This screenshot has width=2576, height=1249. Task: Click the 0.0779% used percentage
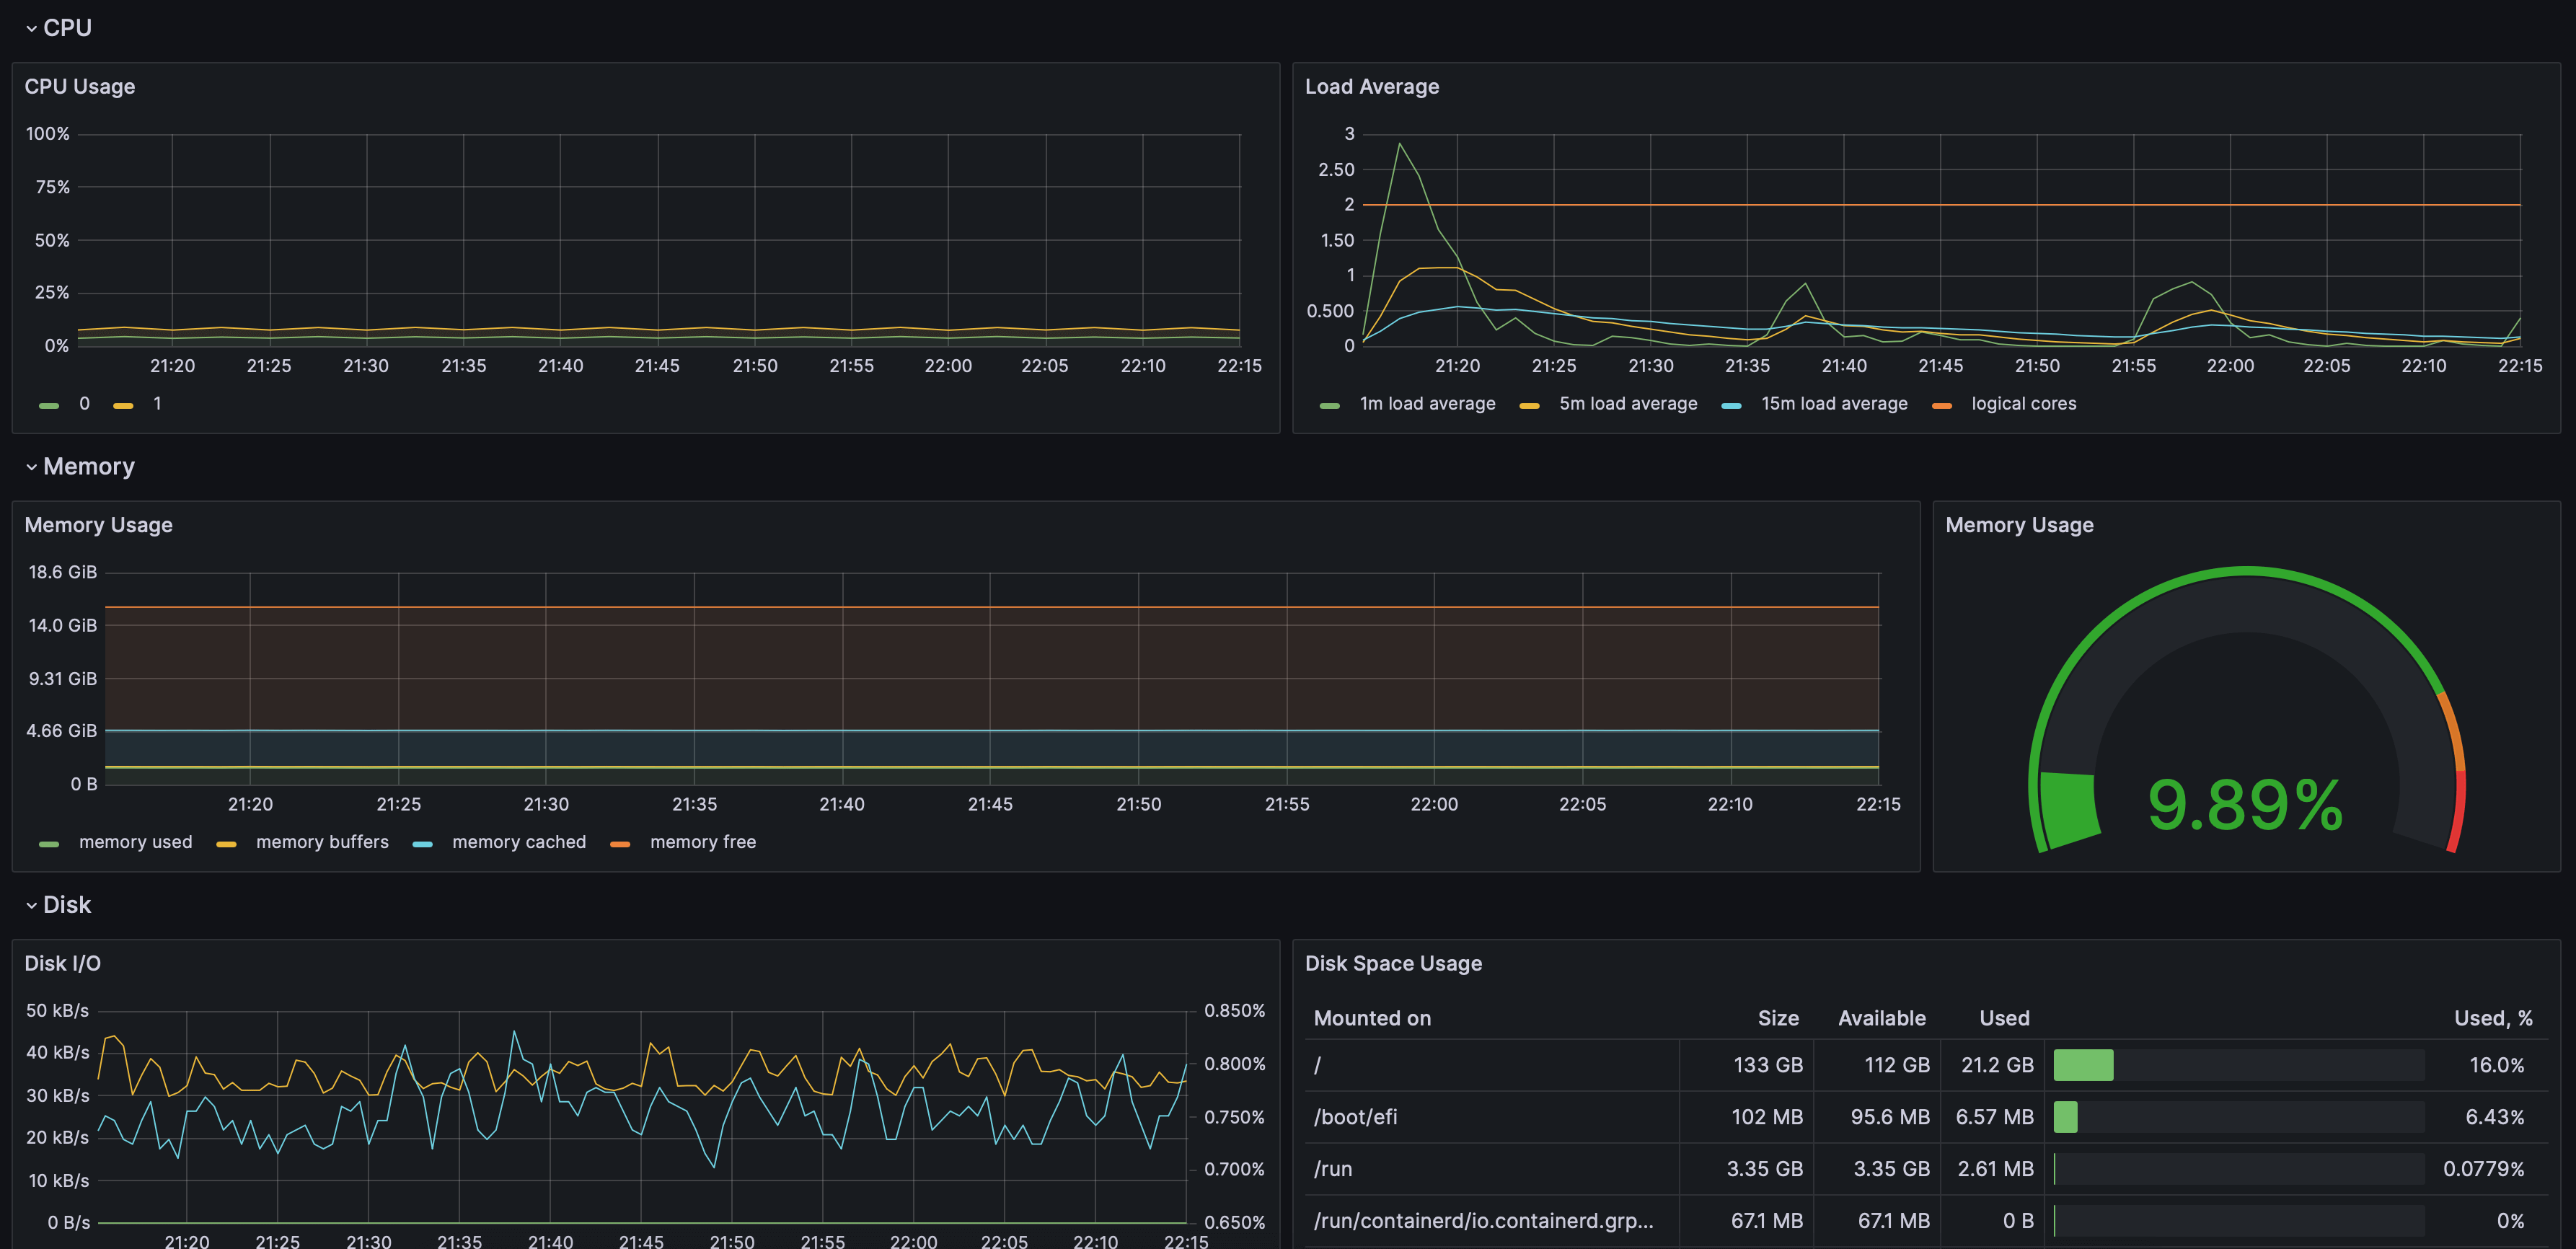tap(2484, 1169)
